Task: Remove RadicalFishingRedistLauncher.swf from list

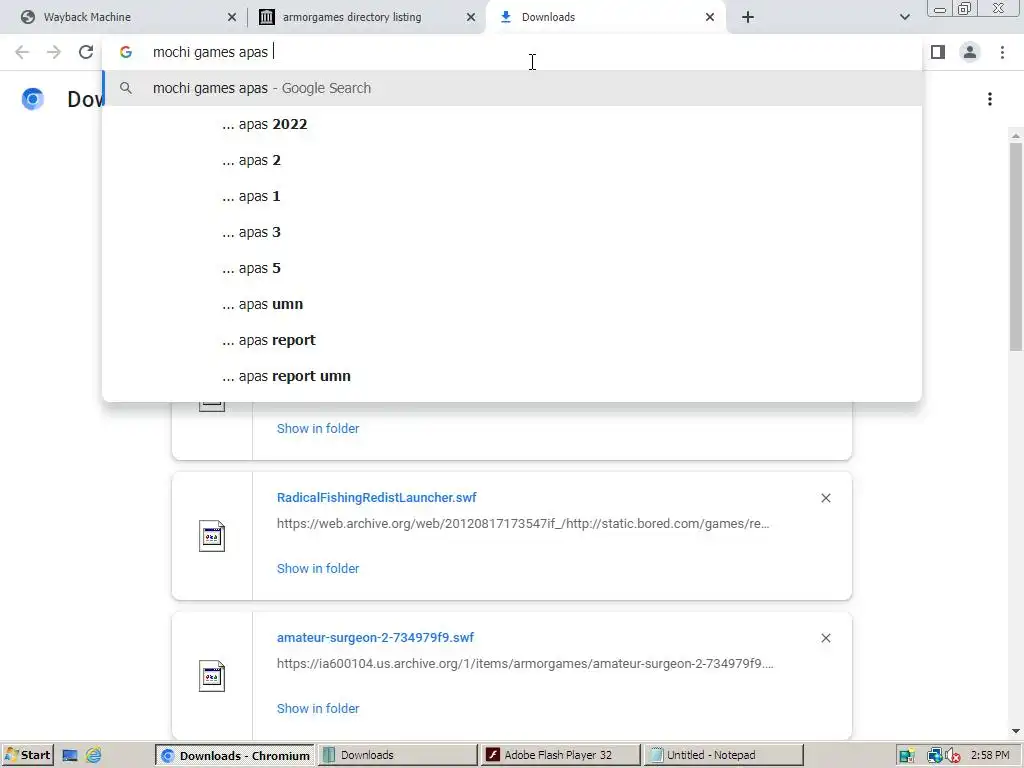Action: pos(825,498)
